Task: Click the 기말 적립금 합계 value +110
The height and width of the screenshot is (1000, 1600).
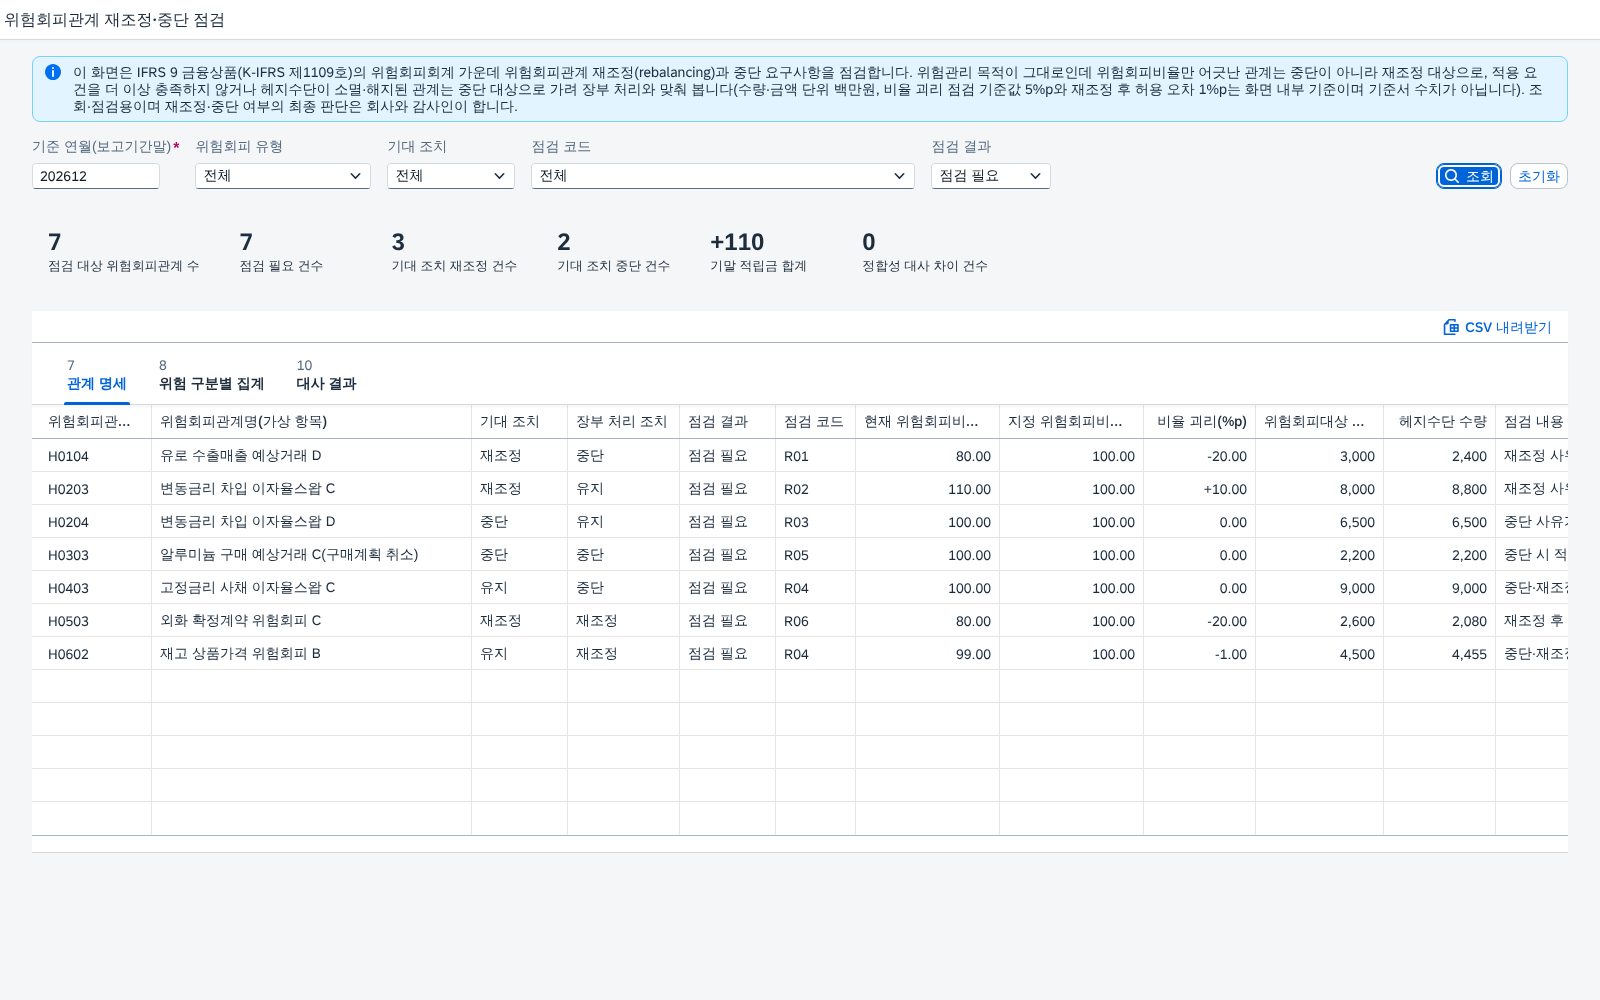Action: click(737, 242)
